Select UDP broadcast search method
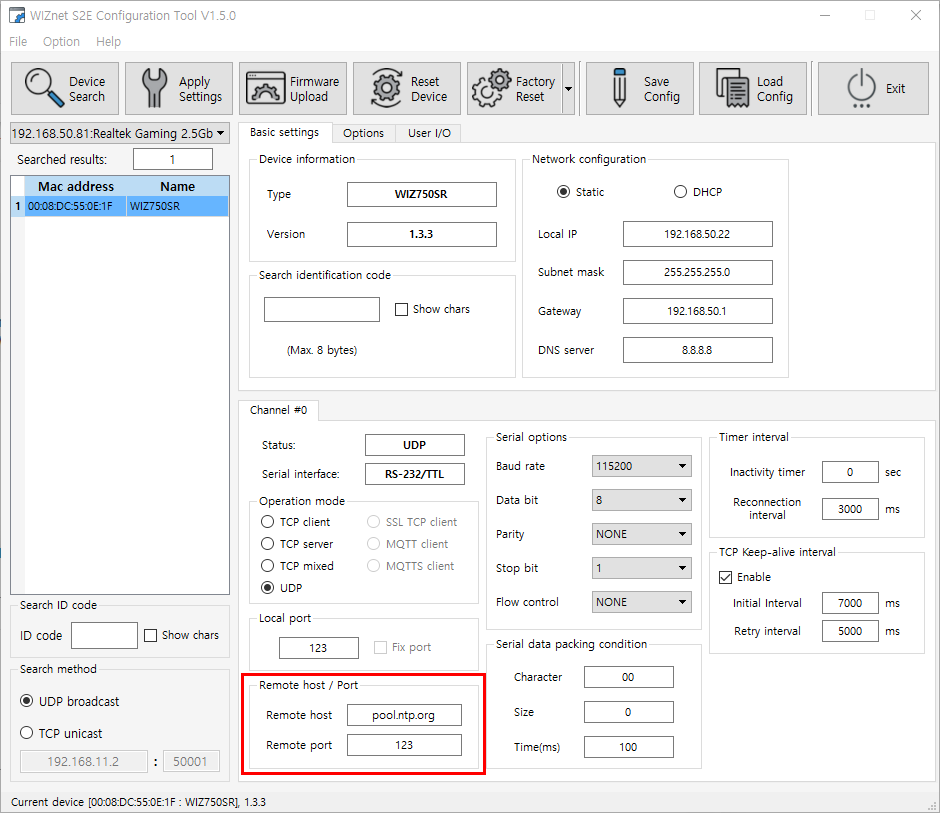This screenshot has height=813, width=940. point(26,701)
